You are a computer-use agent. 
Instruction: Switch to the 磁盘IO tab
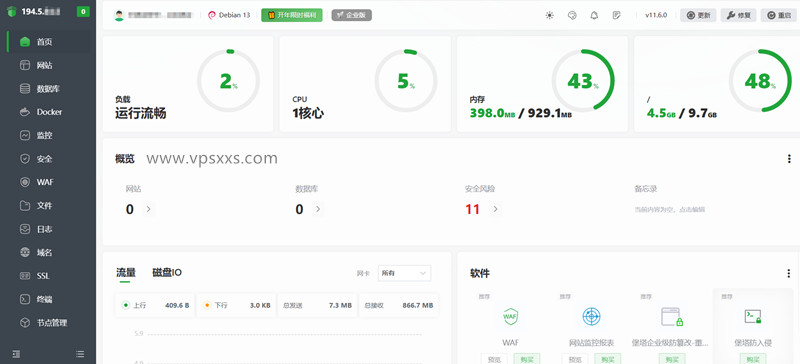tap(167, 273)
